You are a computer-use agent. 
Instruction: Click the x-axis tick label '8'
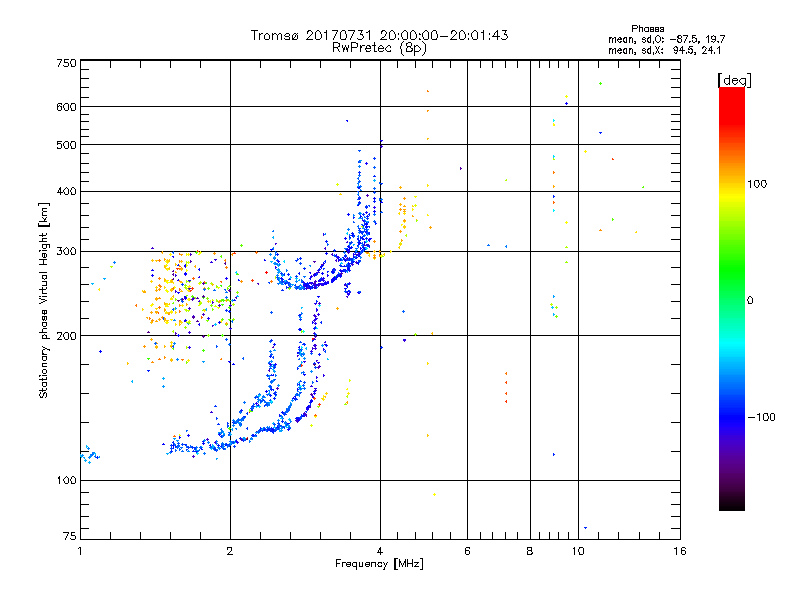click(530, 551)
